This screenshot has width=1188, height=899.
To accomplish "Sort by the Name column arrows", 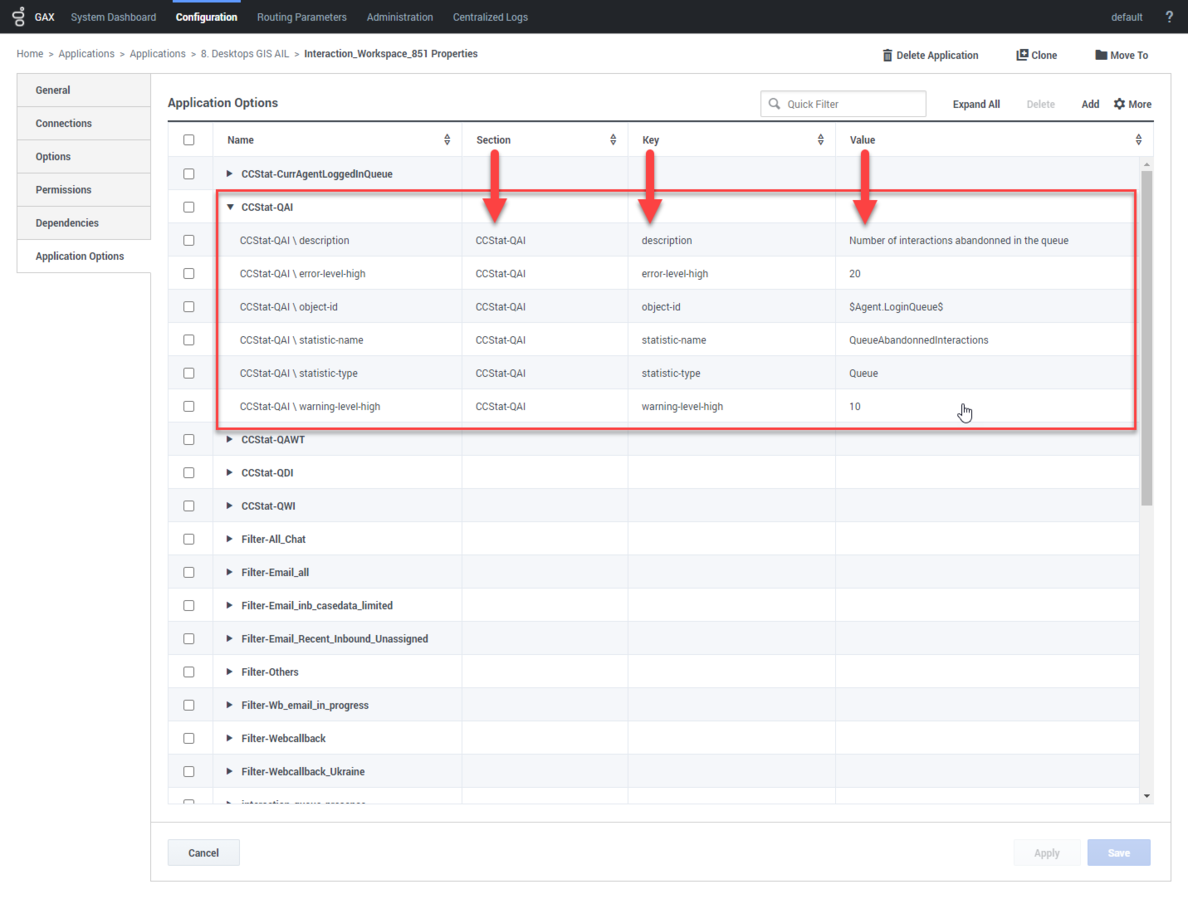I will click(x=447, y=140).
